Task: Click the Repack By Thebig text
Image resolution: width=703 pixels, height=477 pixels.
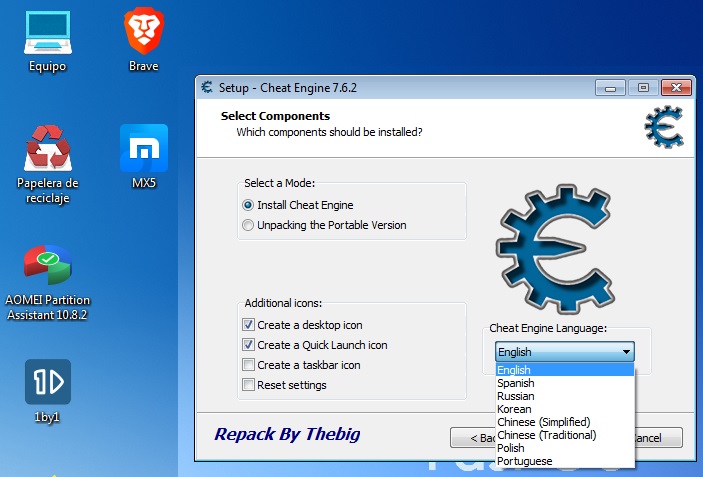Action: click(x=287, y=434)
